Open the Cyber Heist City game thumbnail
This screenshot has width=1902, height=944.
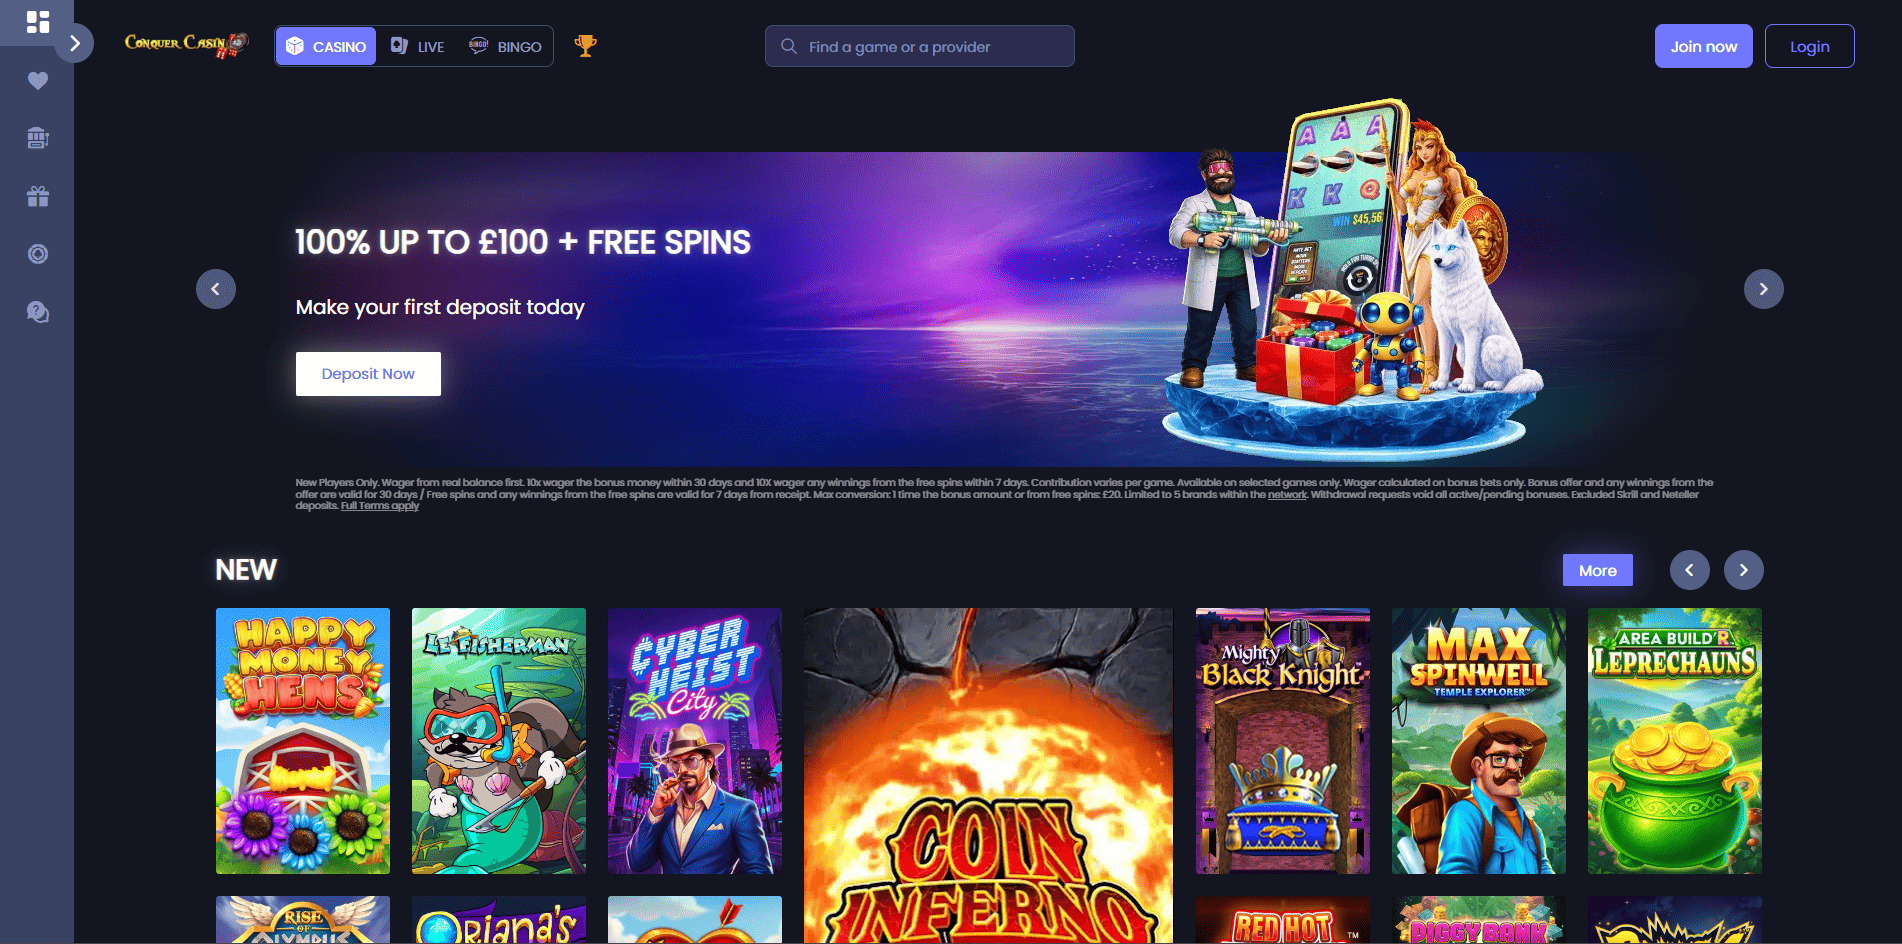(x=695, y=741)
